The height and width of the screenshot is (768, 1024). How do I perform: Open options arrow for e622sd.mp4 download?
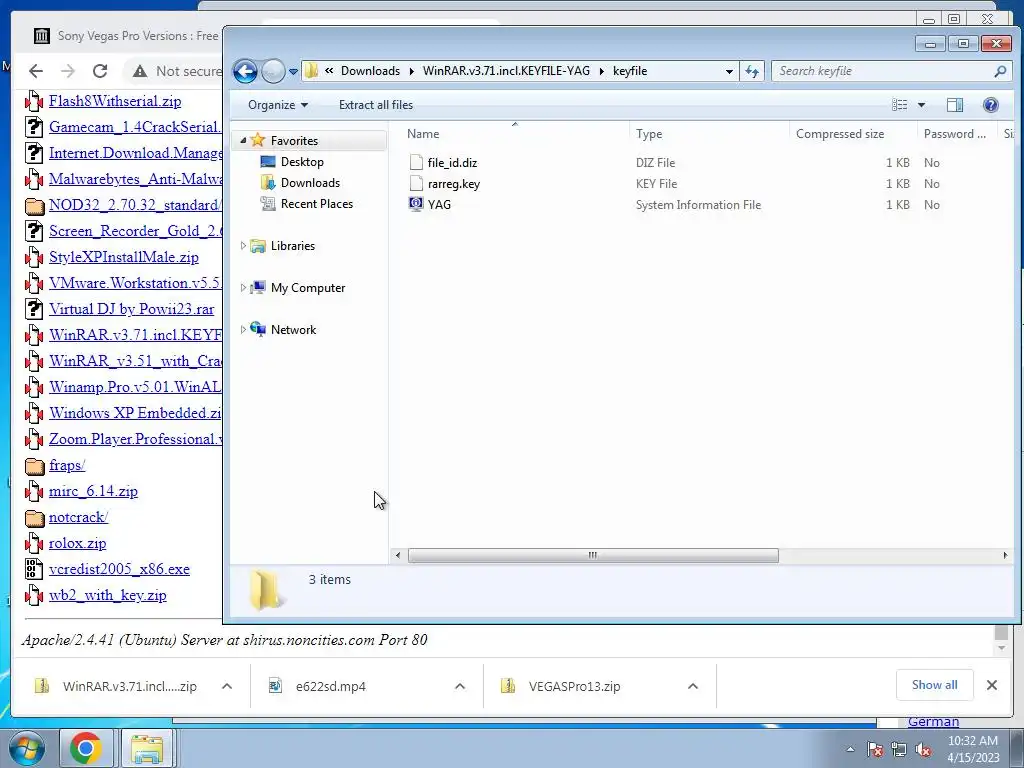pos(460,686)
